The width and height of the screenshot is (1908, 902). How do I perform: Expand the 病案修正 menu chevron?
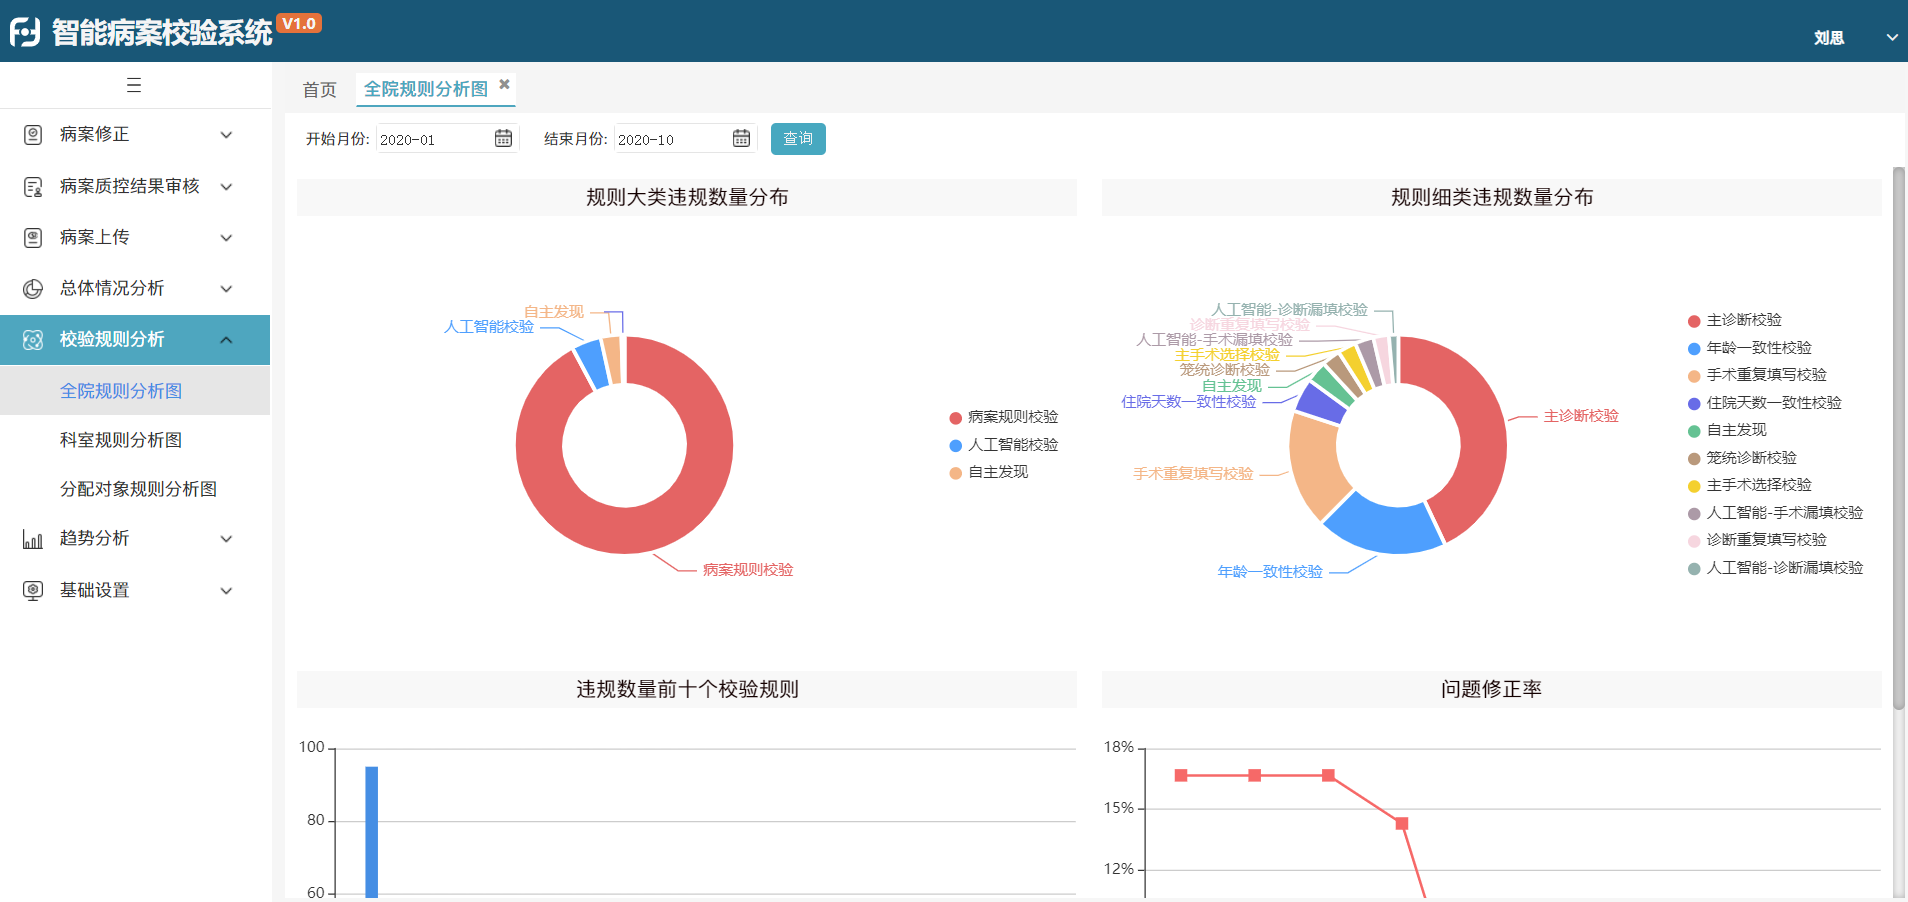pos(227,135)
